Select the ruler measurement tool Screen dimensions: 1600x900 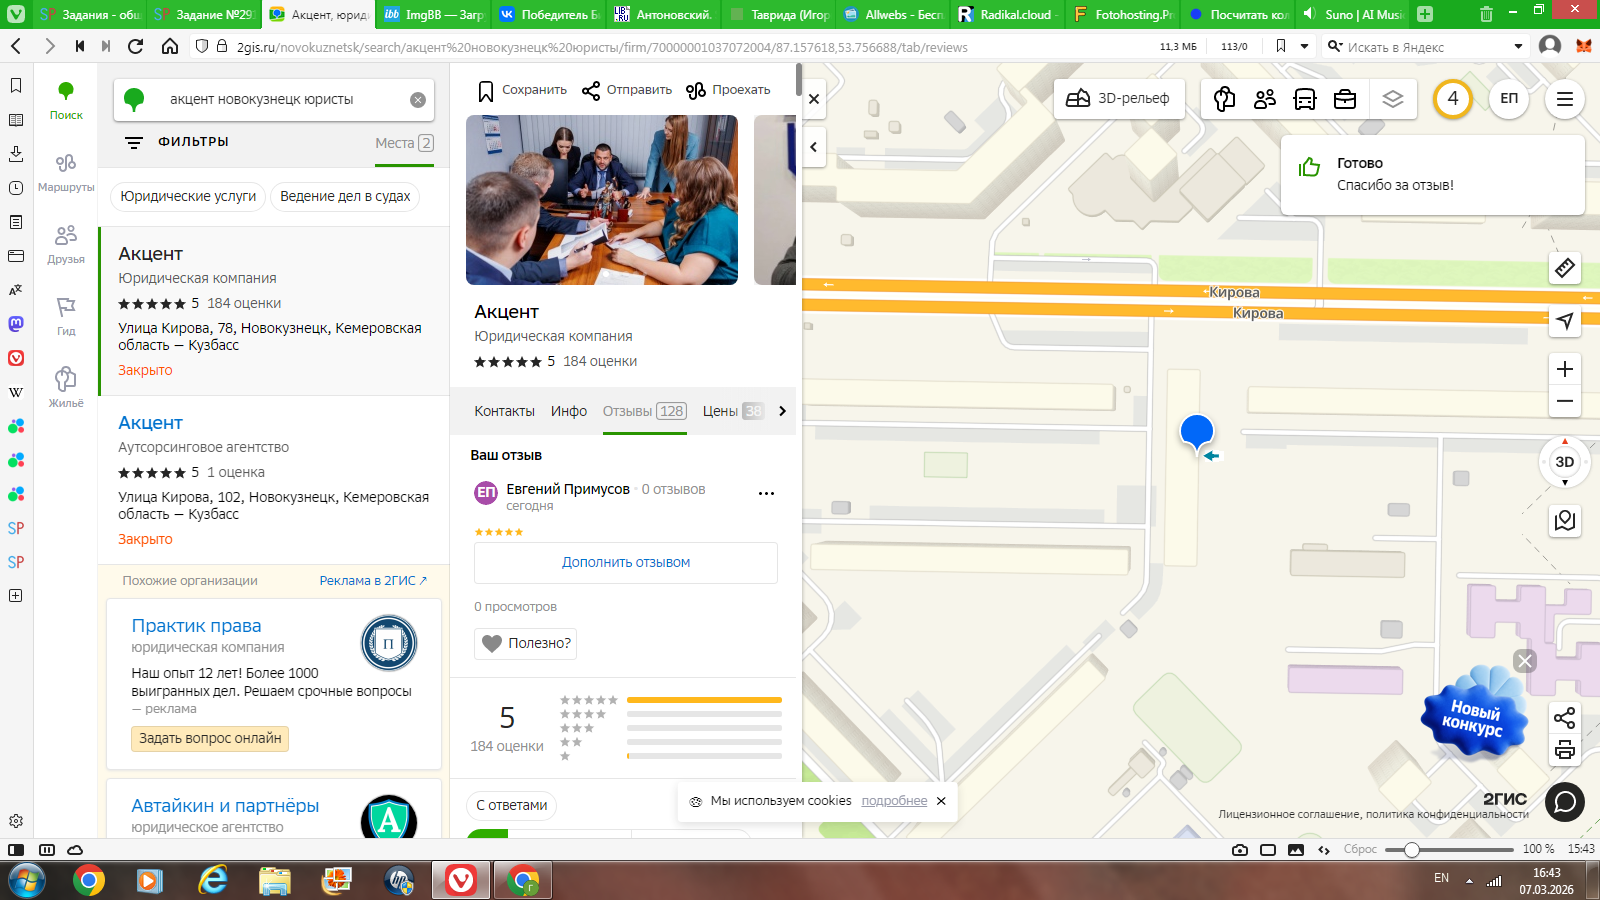(1565, 268)
